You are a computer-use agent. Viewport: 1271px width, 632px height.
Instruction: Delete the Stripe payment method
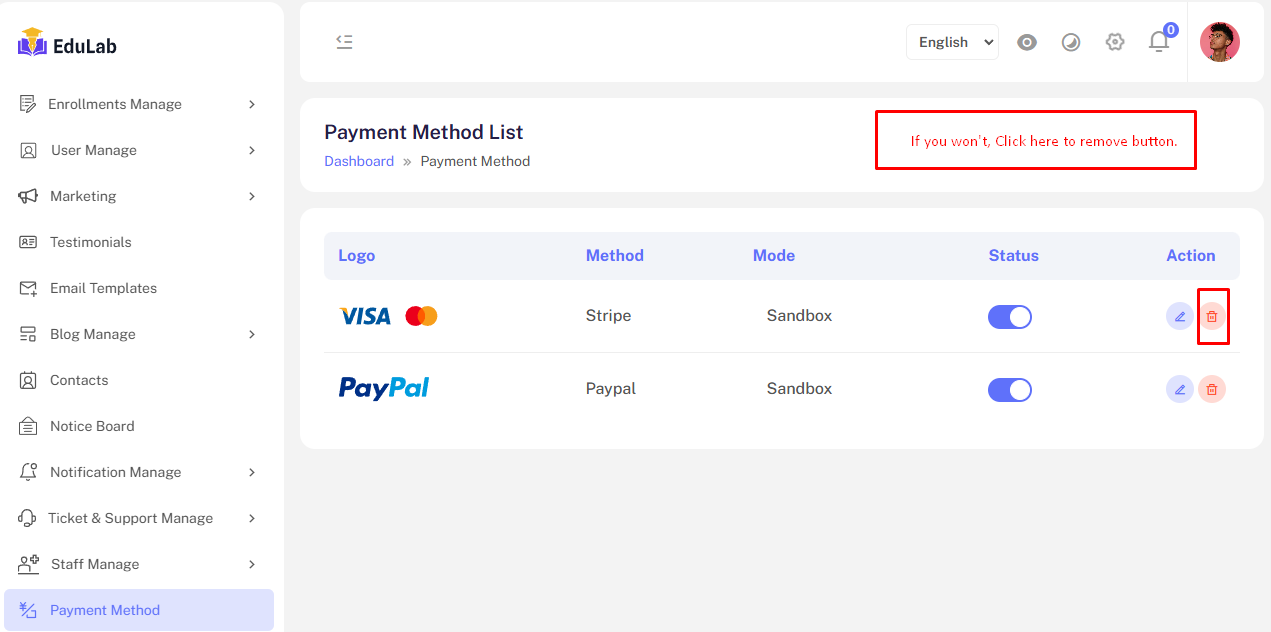click(x=1212, y=316)
